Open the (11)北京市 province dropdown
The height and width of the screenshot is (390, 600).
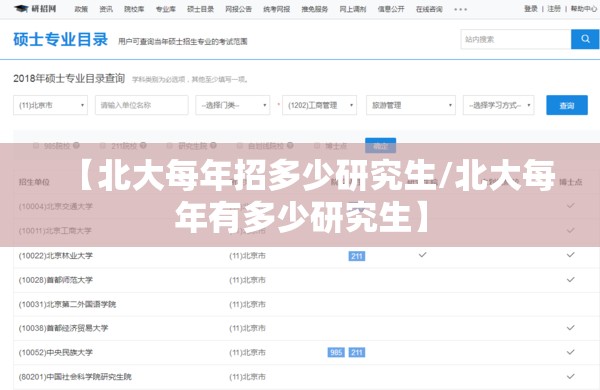pyautogui.click(x=51, y=105)
